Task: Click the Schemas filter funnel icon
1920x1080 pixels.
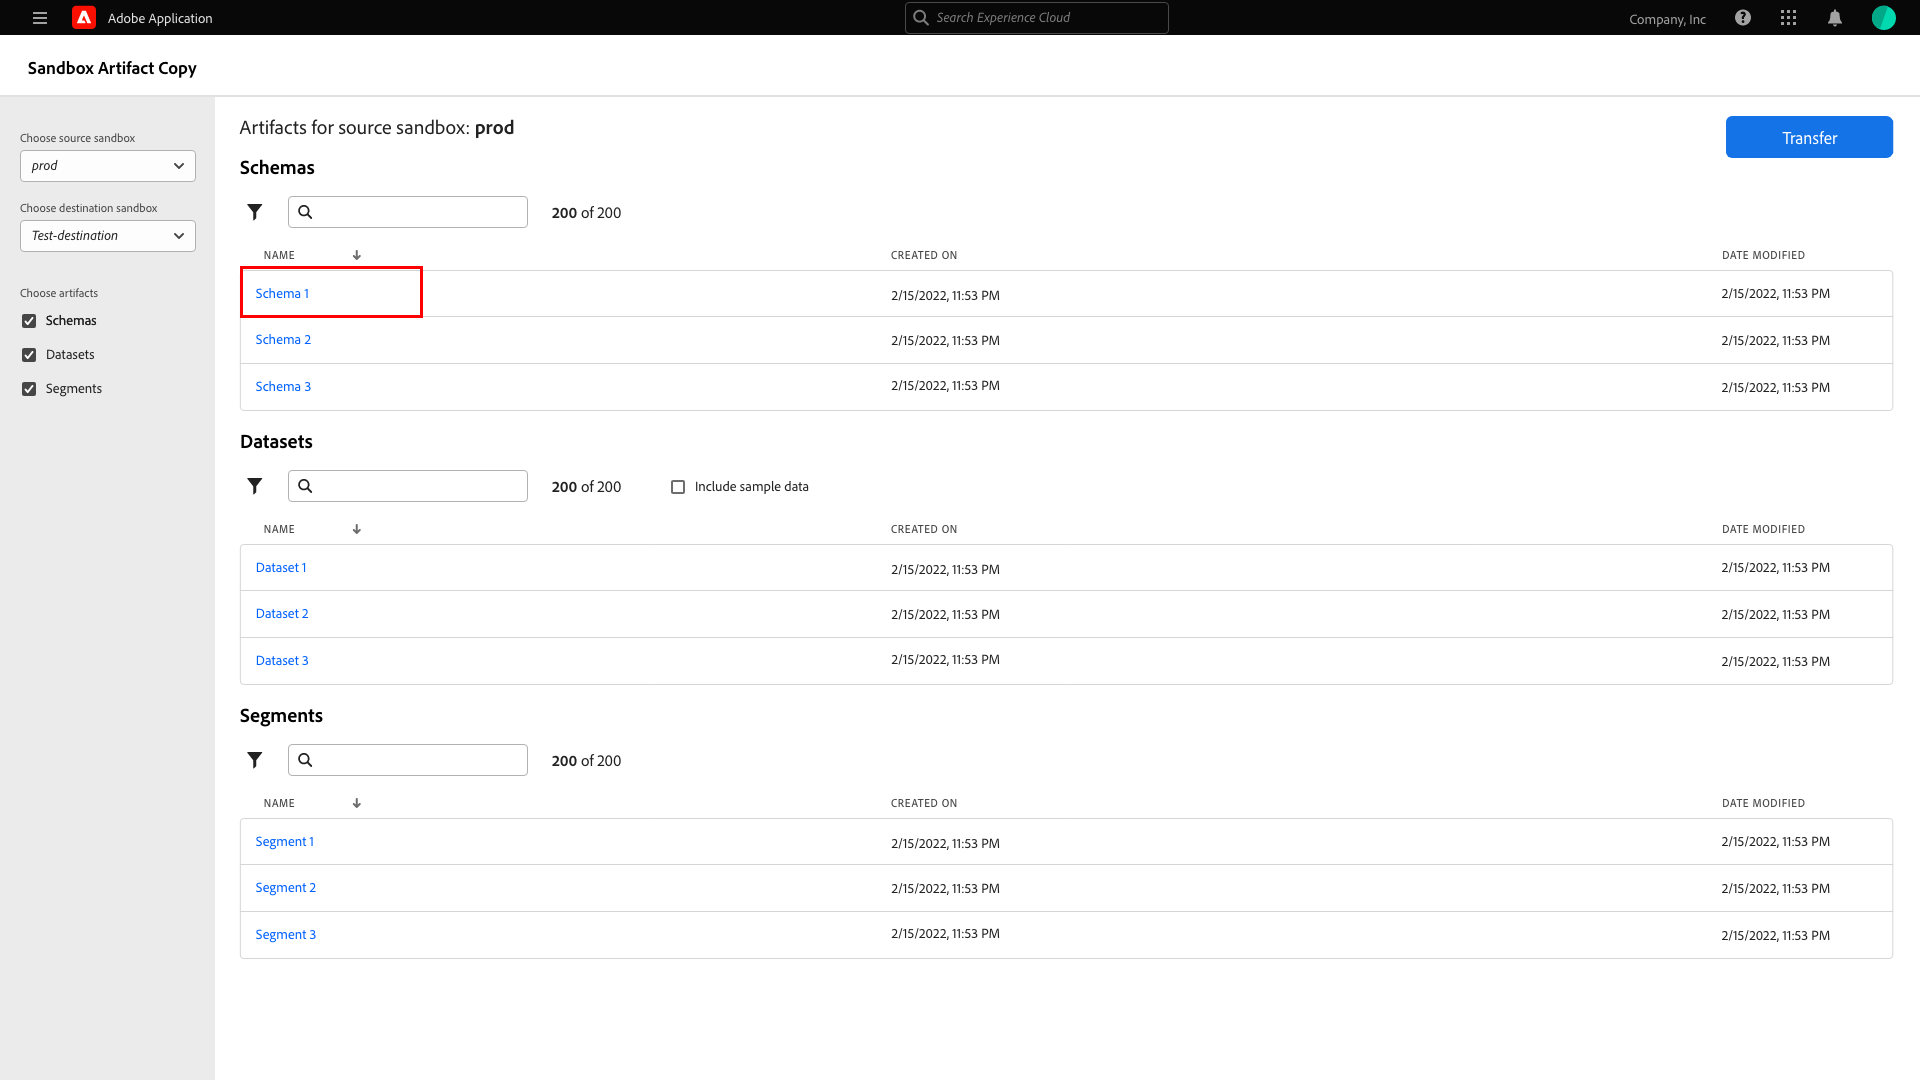Action: tap(255, 212)
